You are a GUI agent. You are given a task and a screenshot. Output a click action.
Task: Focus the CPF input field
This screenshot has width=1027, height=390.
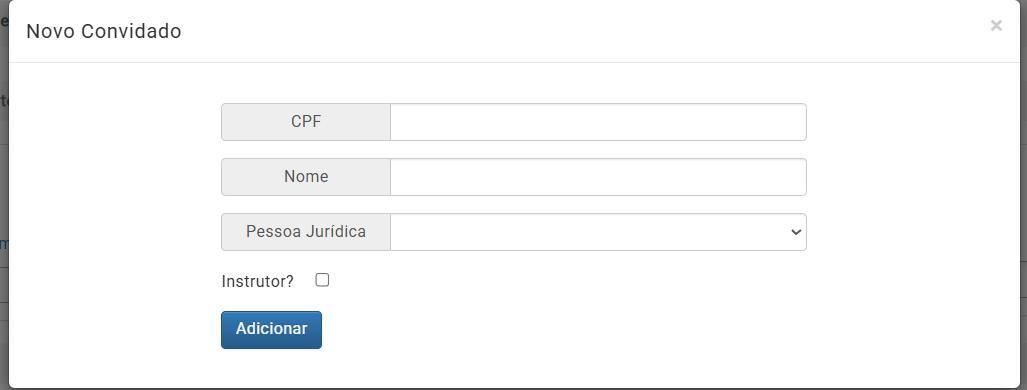598,122
